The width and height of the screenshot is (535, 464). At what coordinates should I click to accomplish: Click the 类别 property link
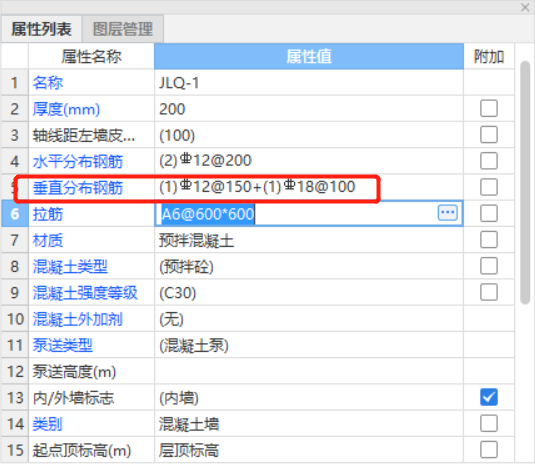[48, 424]
